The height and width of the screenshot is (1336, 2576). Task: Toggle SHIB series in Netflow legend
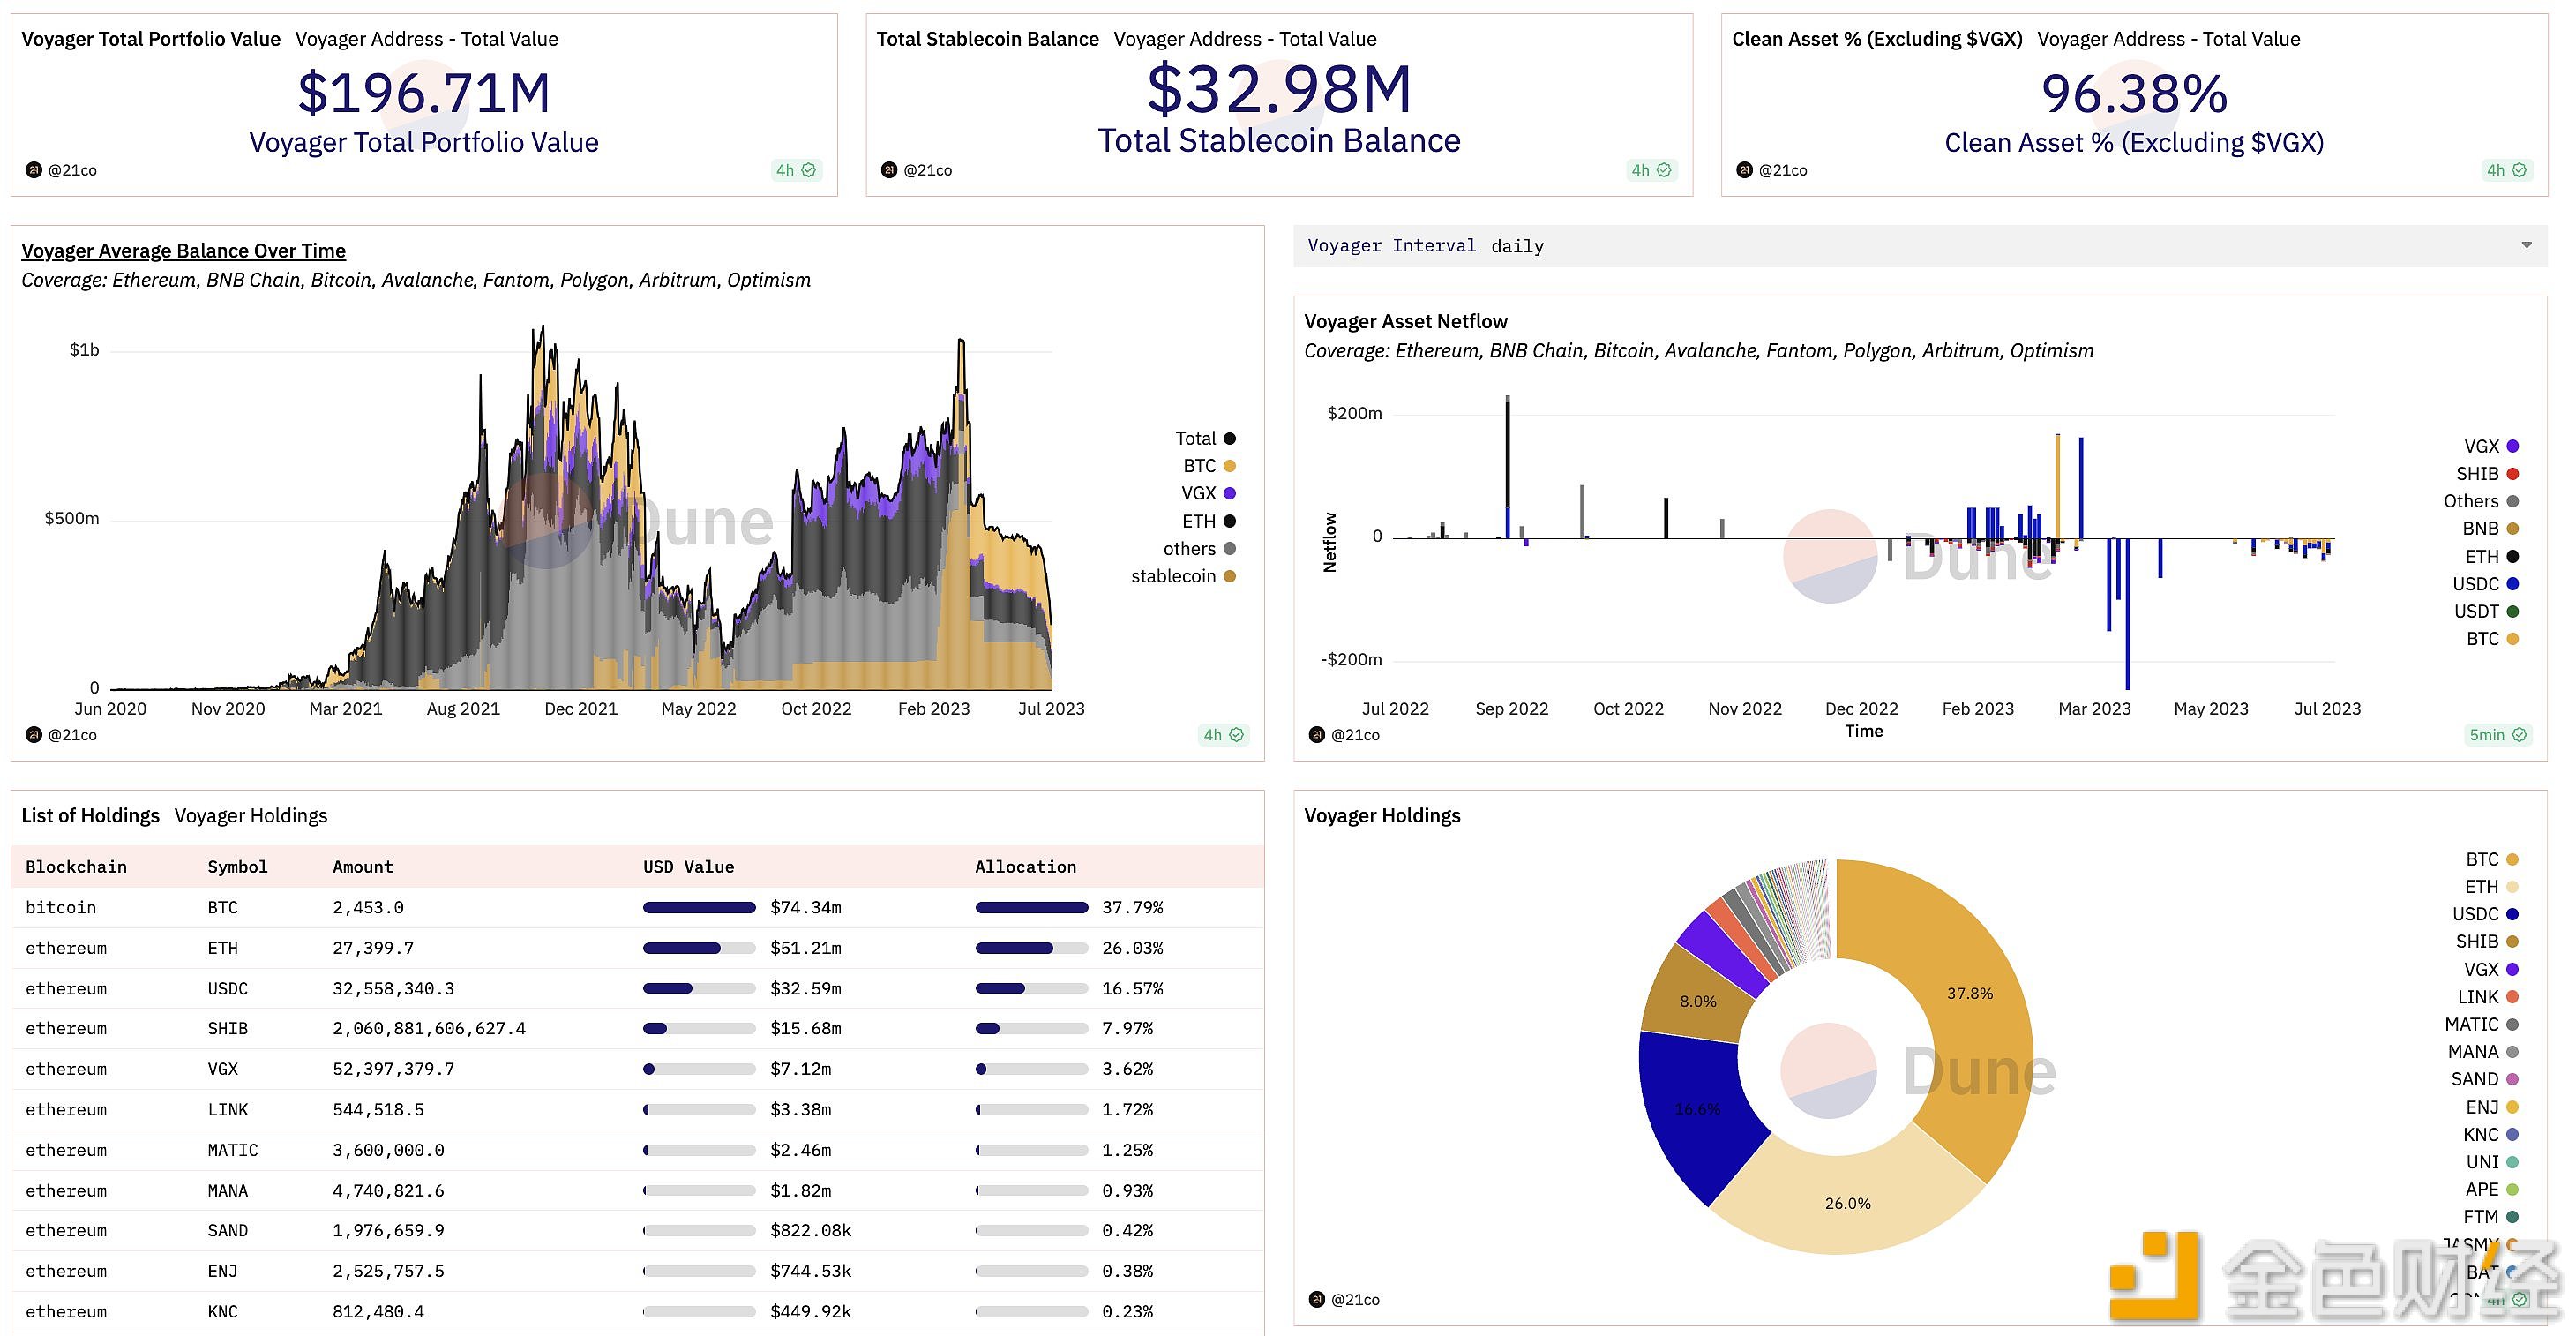coord(2487,474)
